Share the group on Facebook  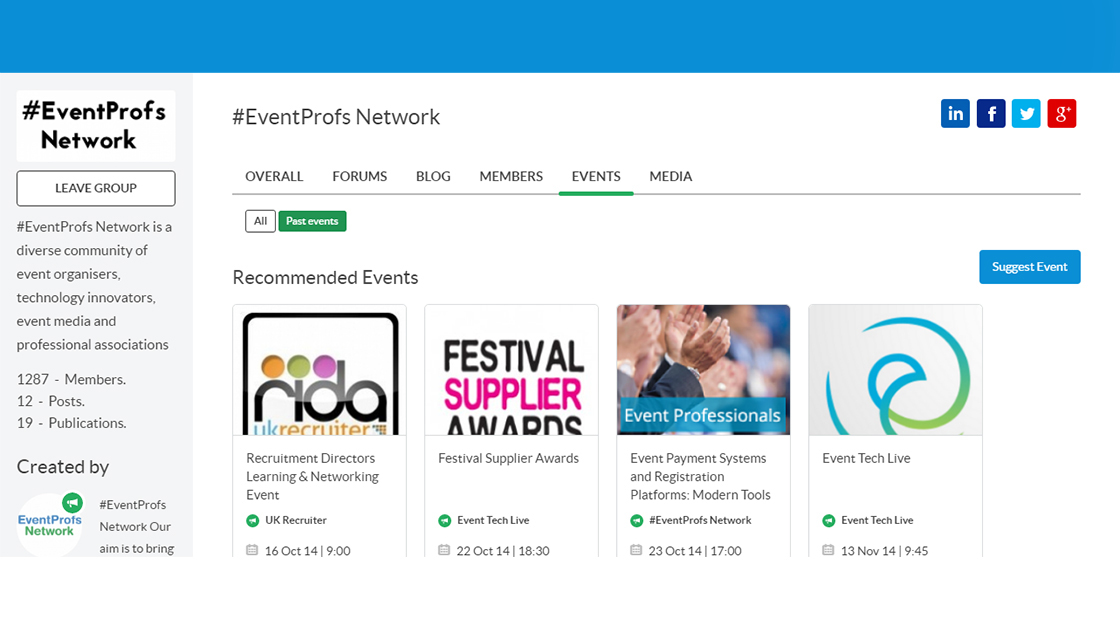(991, 114)
